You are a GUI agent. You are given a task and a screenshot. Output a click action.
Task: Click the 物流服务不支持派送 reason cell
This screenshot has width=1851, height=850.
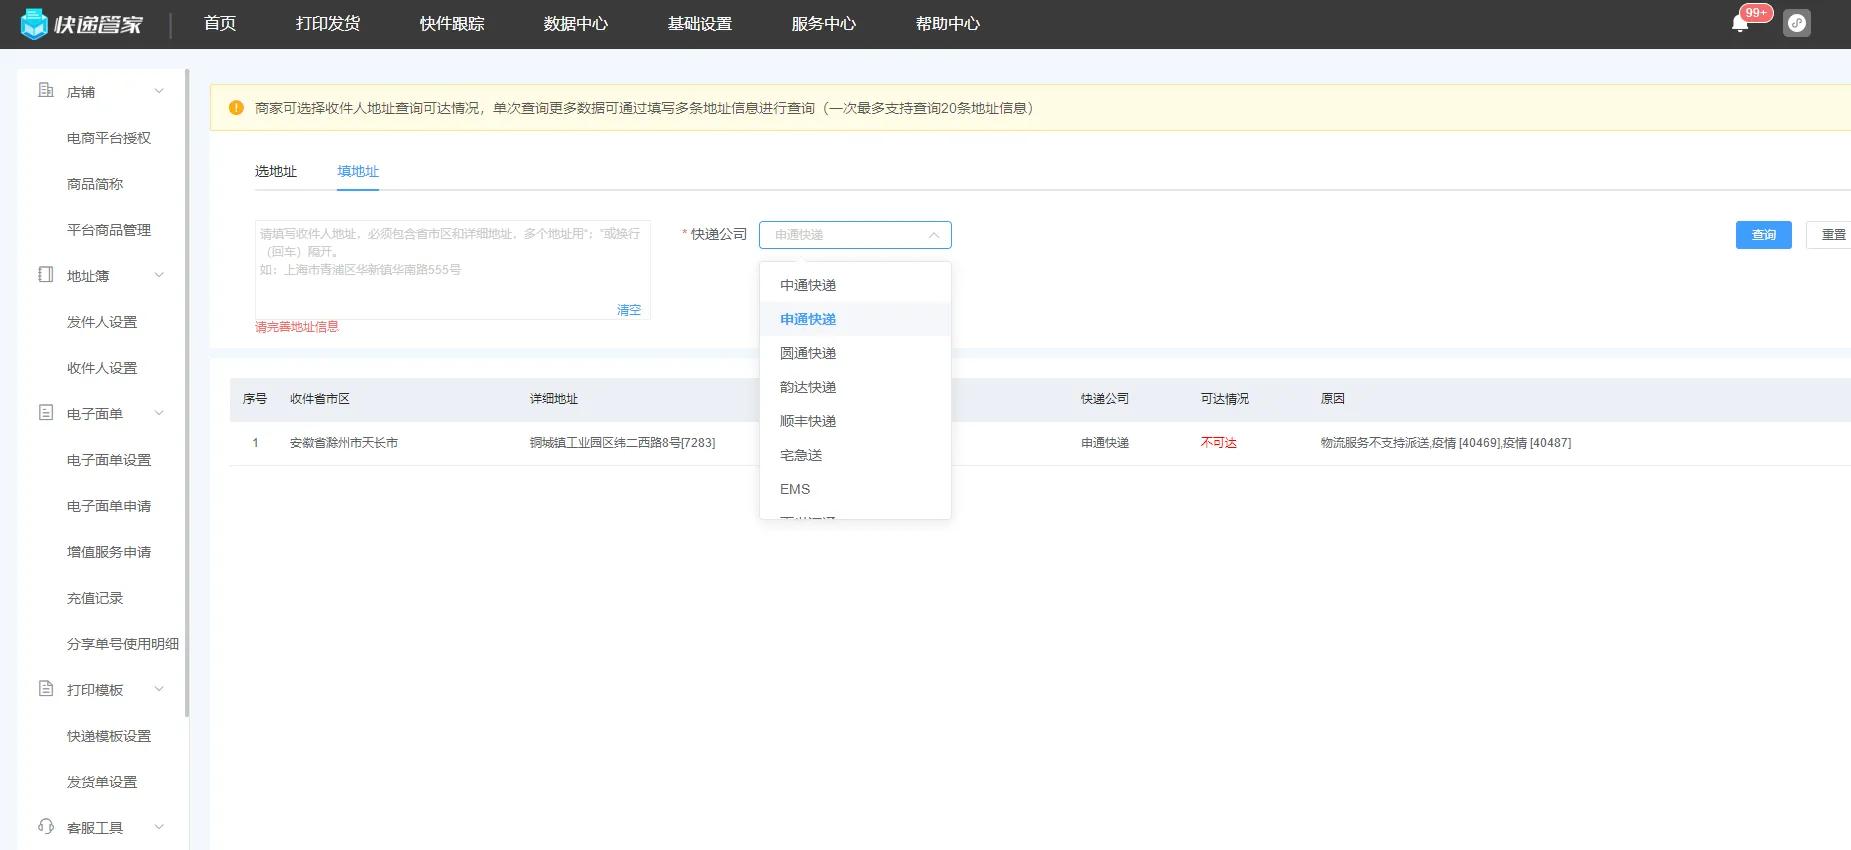tap(1445, 443)
